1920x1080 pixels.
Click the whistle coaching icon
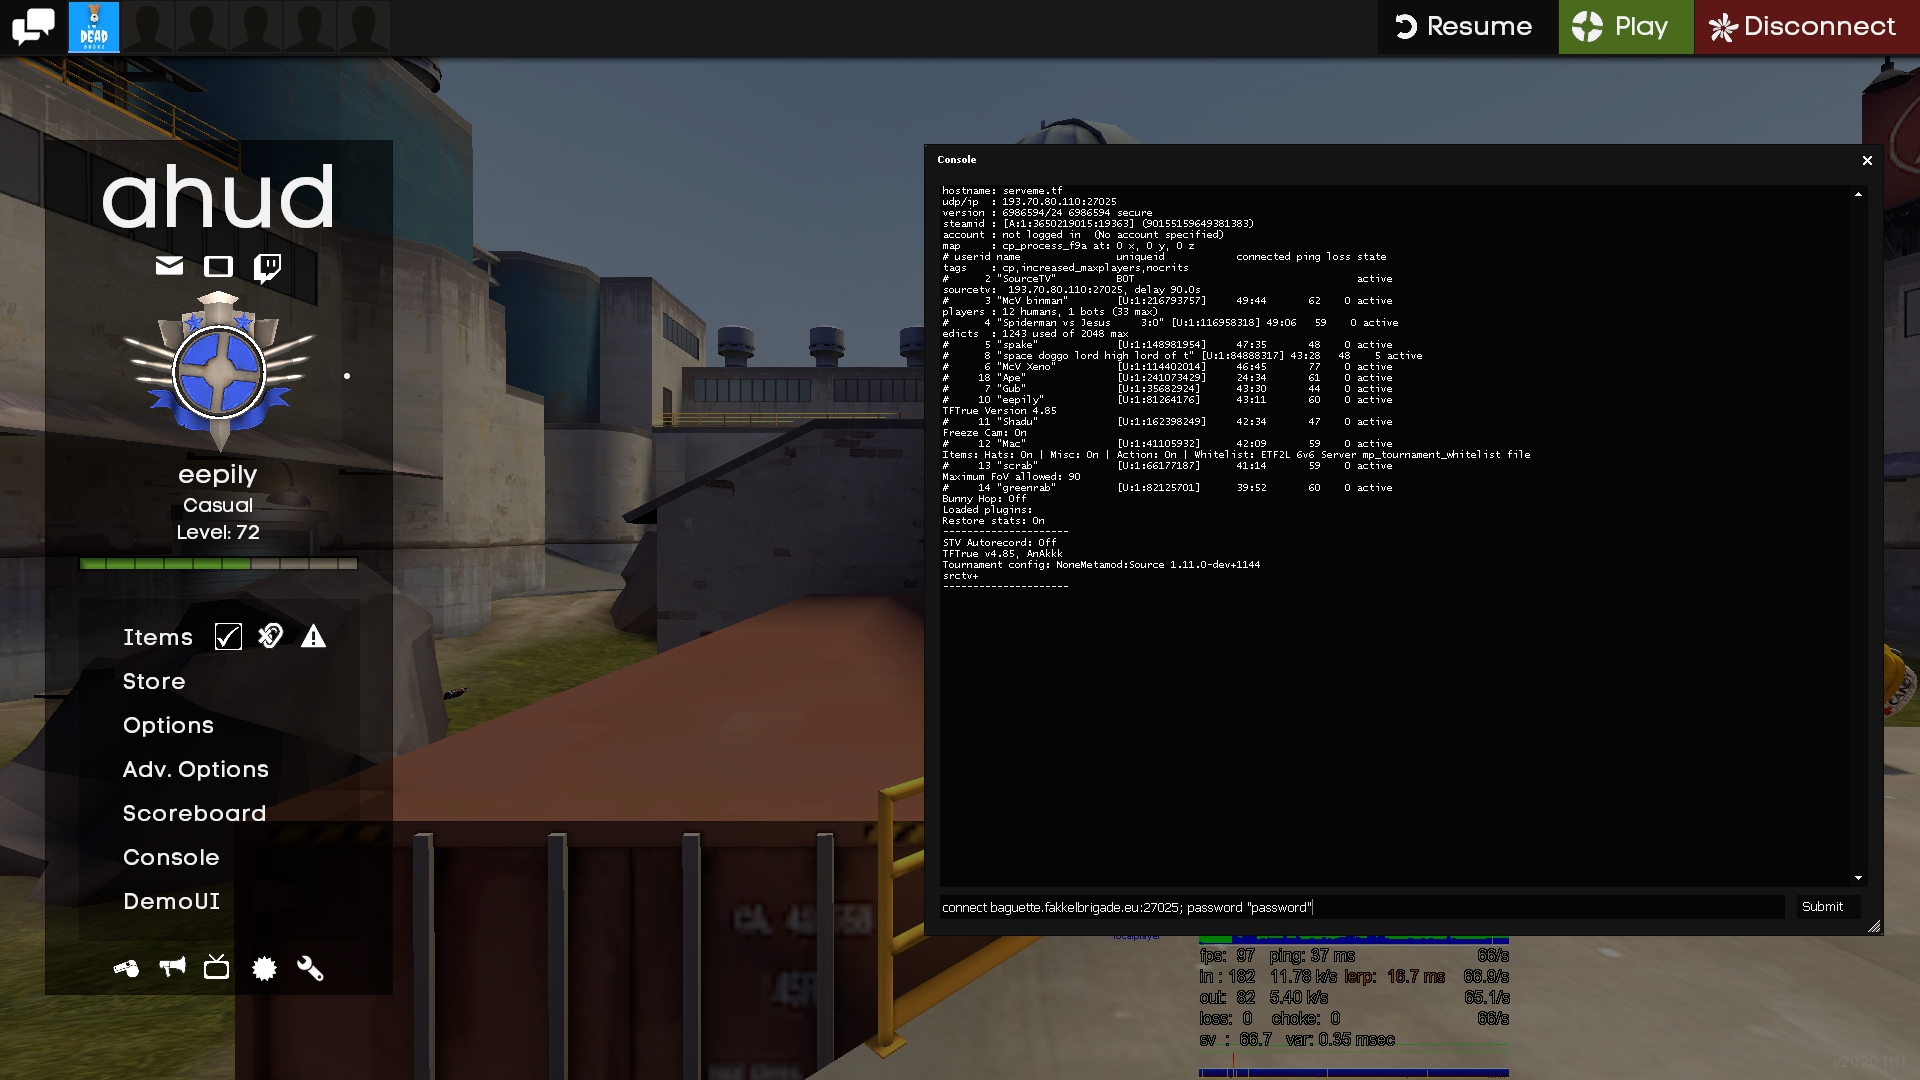coord(126,968)
